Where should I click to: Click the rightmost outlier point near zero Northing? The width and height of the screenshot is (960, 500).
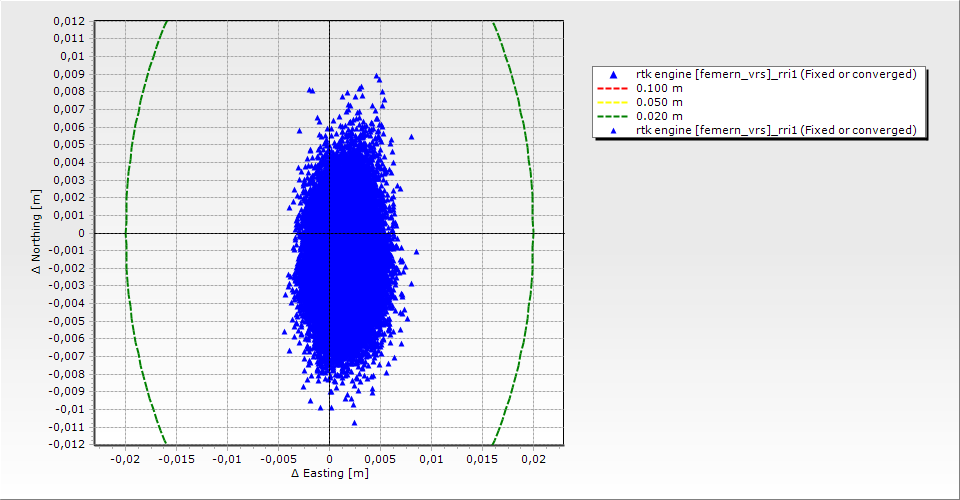pyautogui.click(x=416, y=252)
